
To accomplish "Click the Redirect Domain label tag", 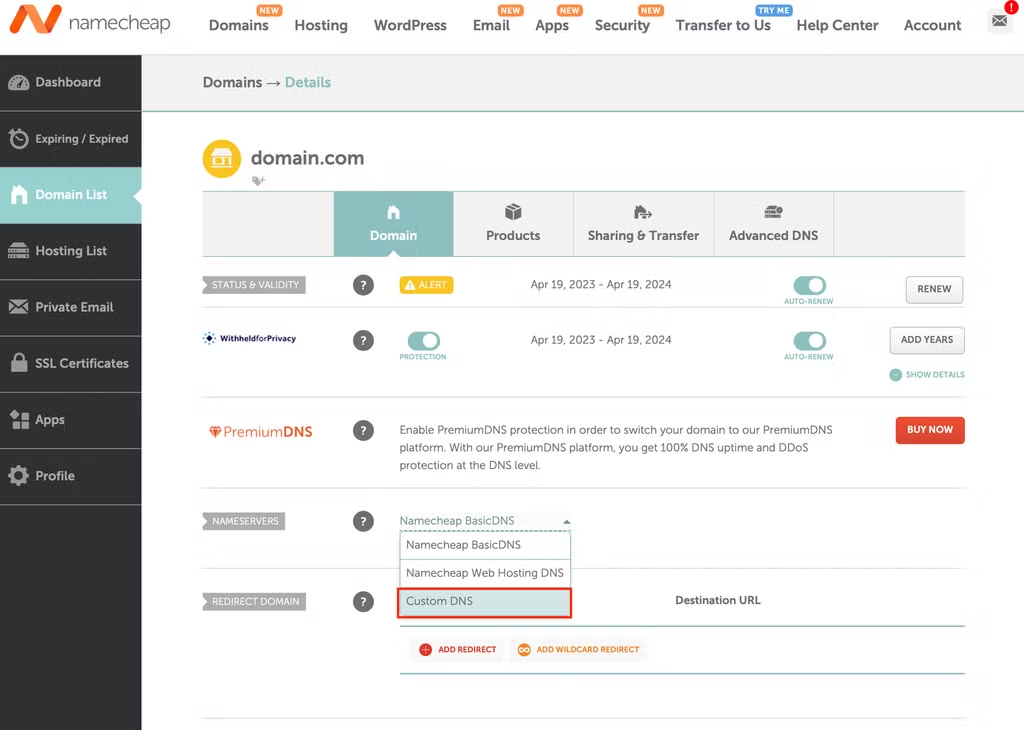I will pos(254,602).
